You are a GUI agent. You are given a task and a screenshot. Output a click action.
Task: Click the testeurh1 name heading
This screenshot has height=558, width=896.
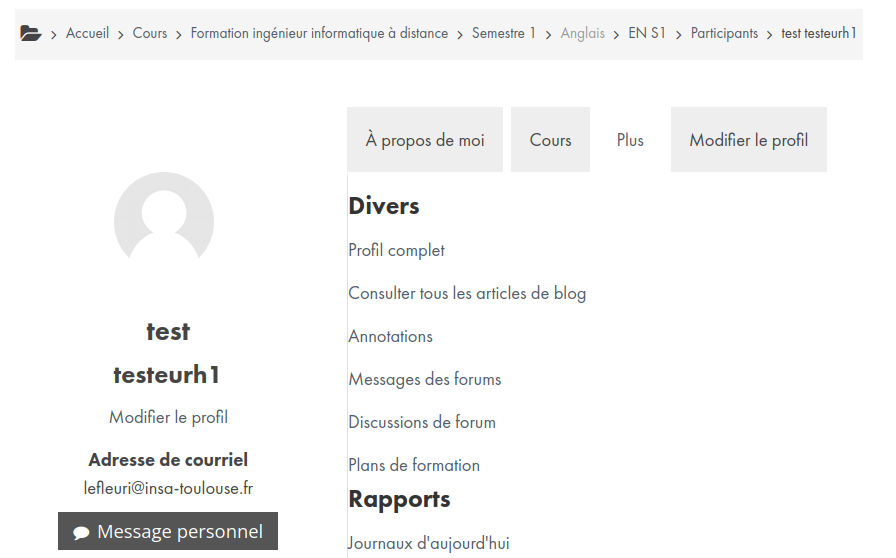[166, 375]
